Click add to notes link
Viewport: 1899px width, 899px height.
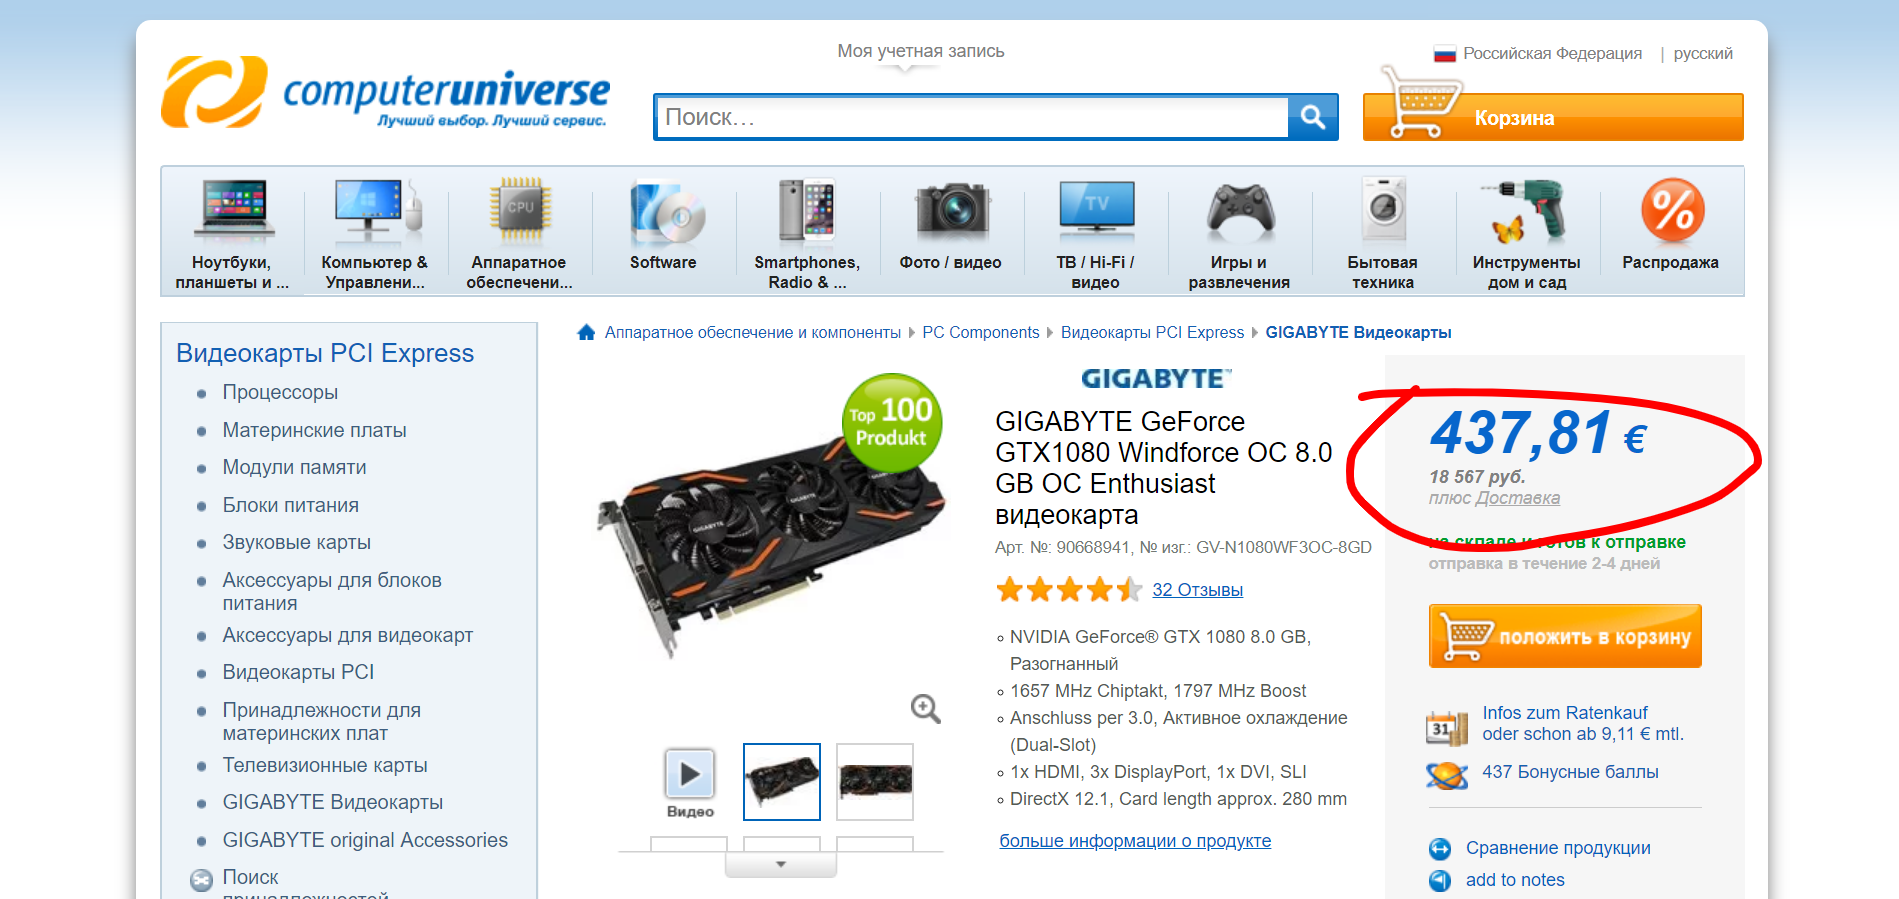1515,880
